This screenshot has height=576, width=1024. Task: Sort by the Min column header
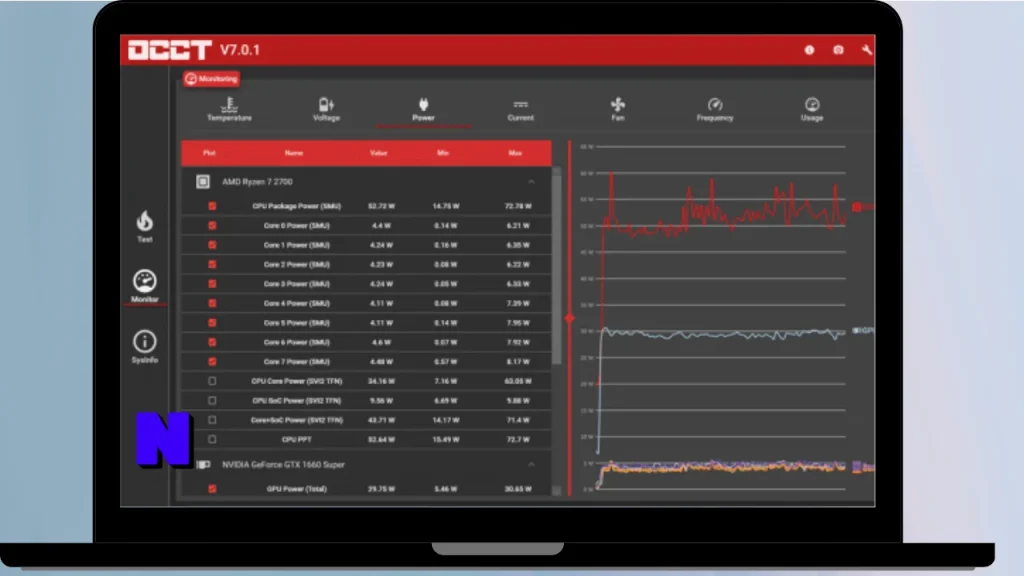(x=443, y=153)
